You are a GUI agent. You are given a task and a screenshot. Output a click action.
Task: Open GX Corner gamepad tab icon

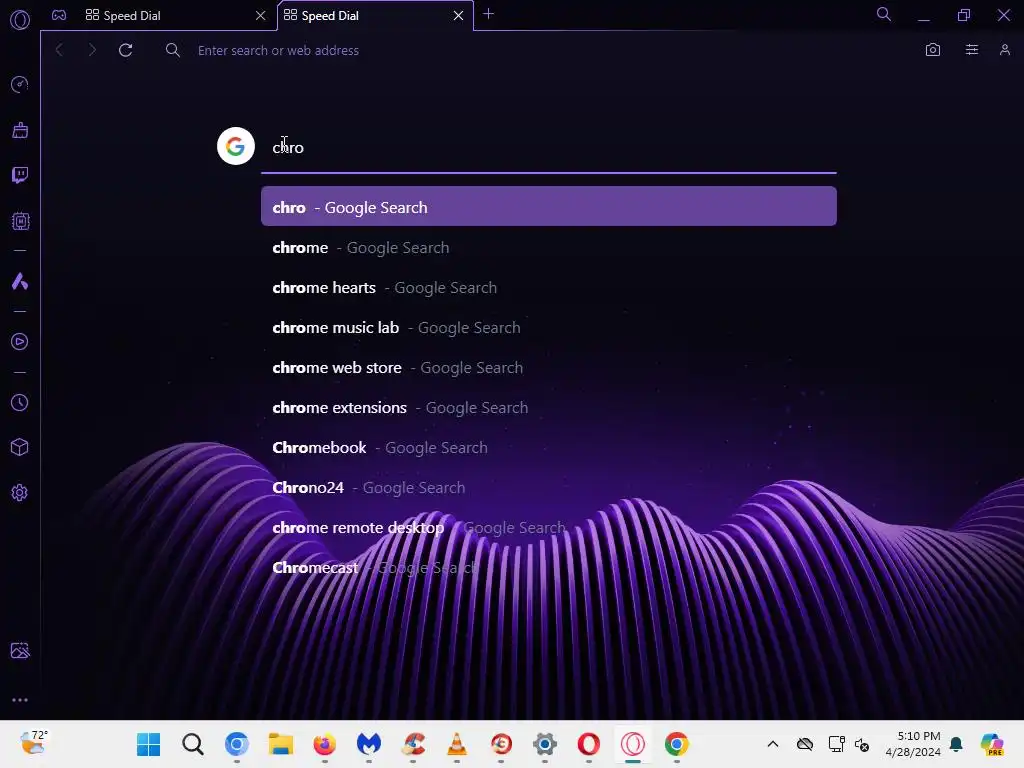point(59,15)
